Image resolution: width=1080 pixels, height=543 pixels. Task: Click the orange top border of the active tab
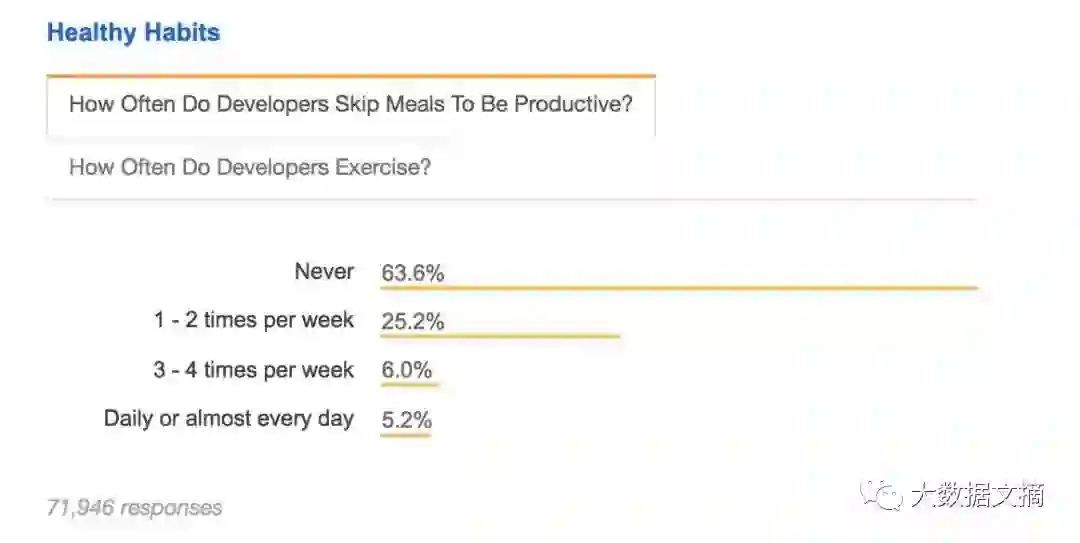pyautogui.click(x=350, y=75)
